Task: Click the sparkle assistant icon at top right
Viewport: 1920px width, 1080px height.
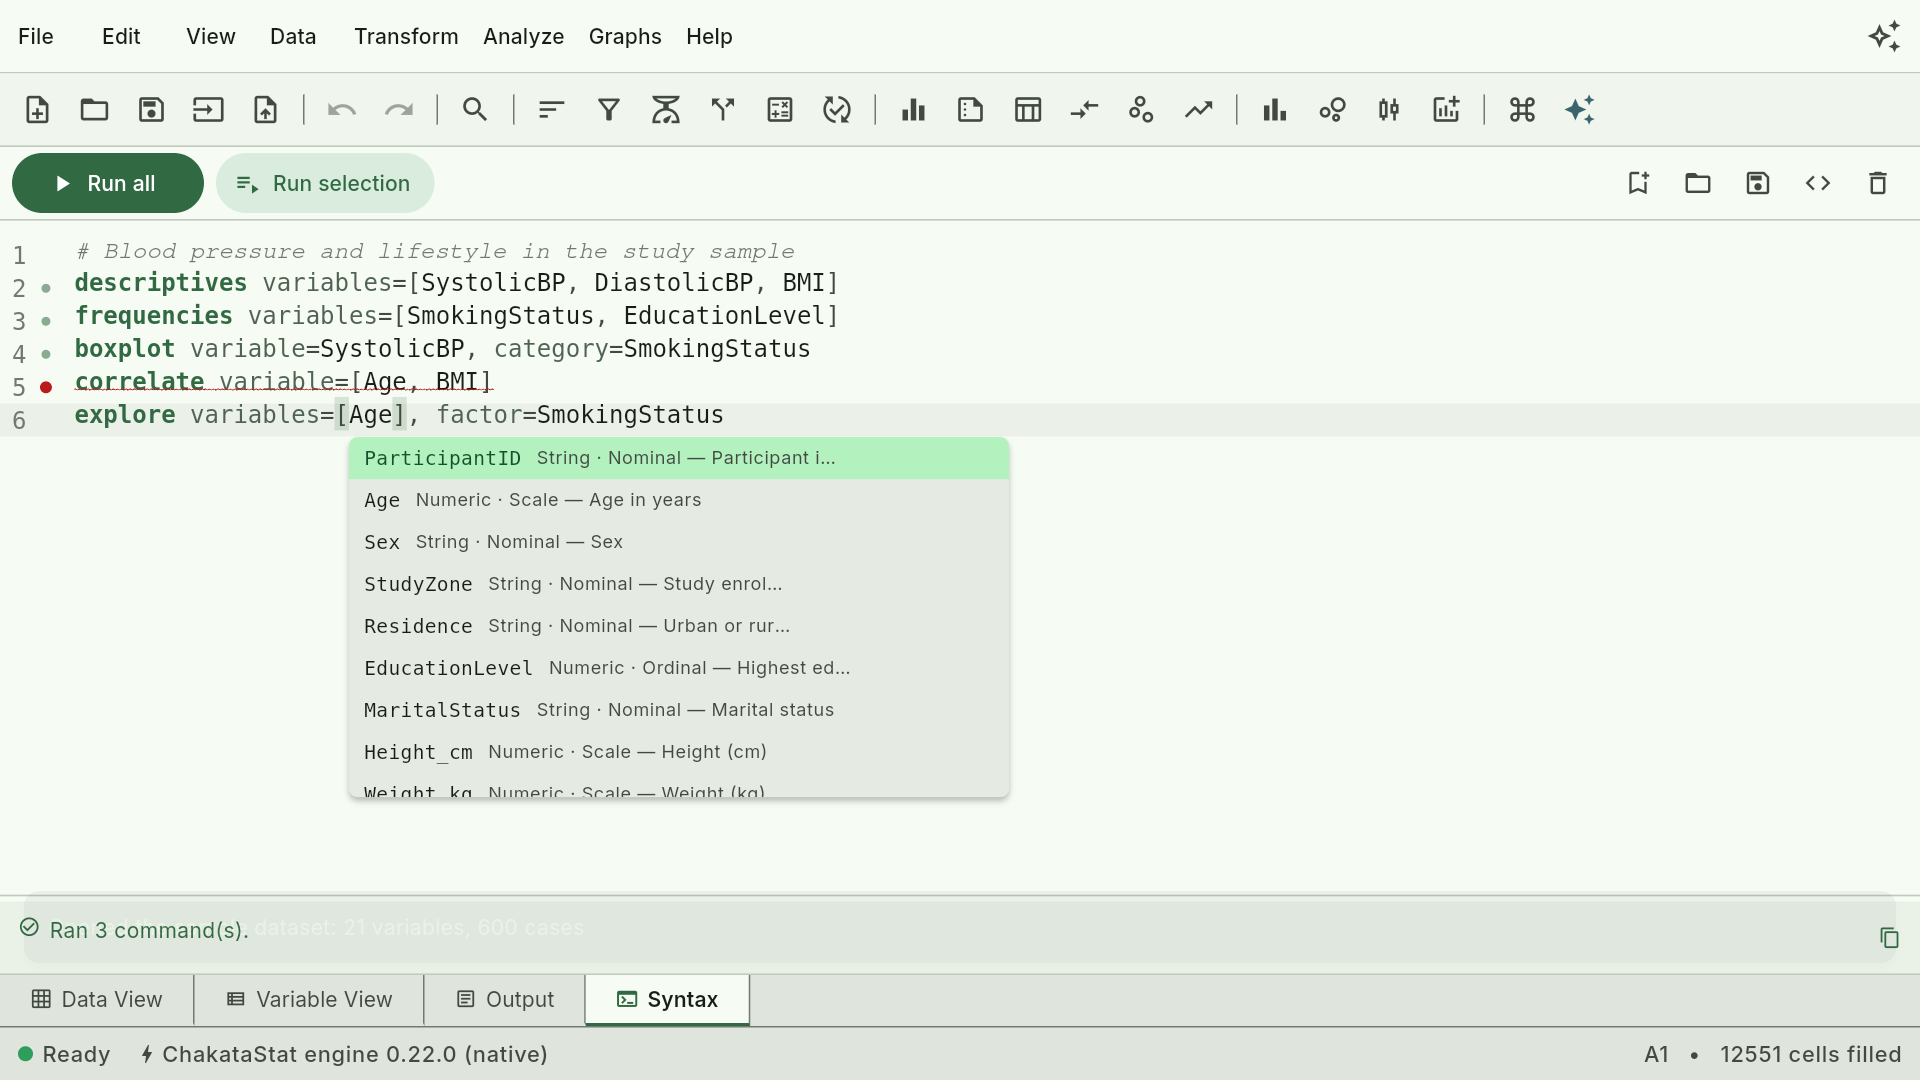Action: click(x=1884, y=37)
